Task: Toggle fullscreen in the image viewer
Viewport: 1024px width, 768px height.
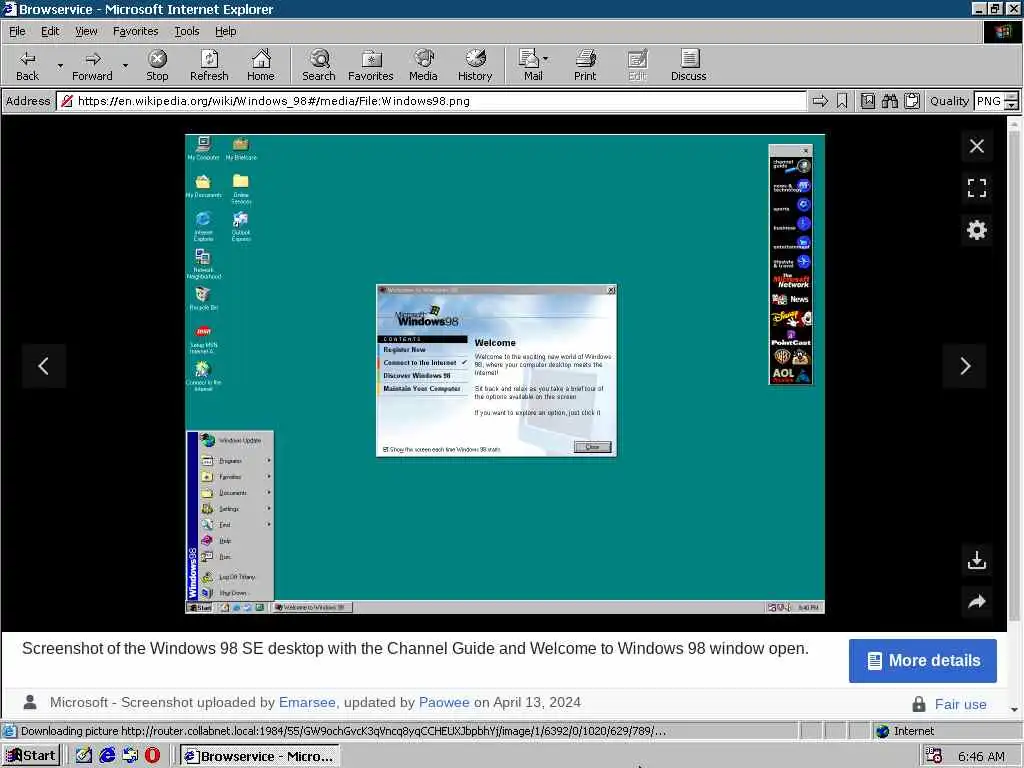Action: pos(977,188)
